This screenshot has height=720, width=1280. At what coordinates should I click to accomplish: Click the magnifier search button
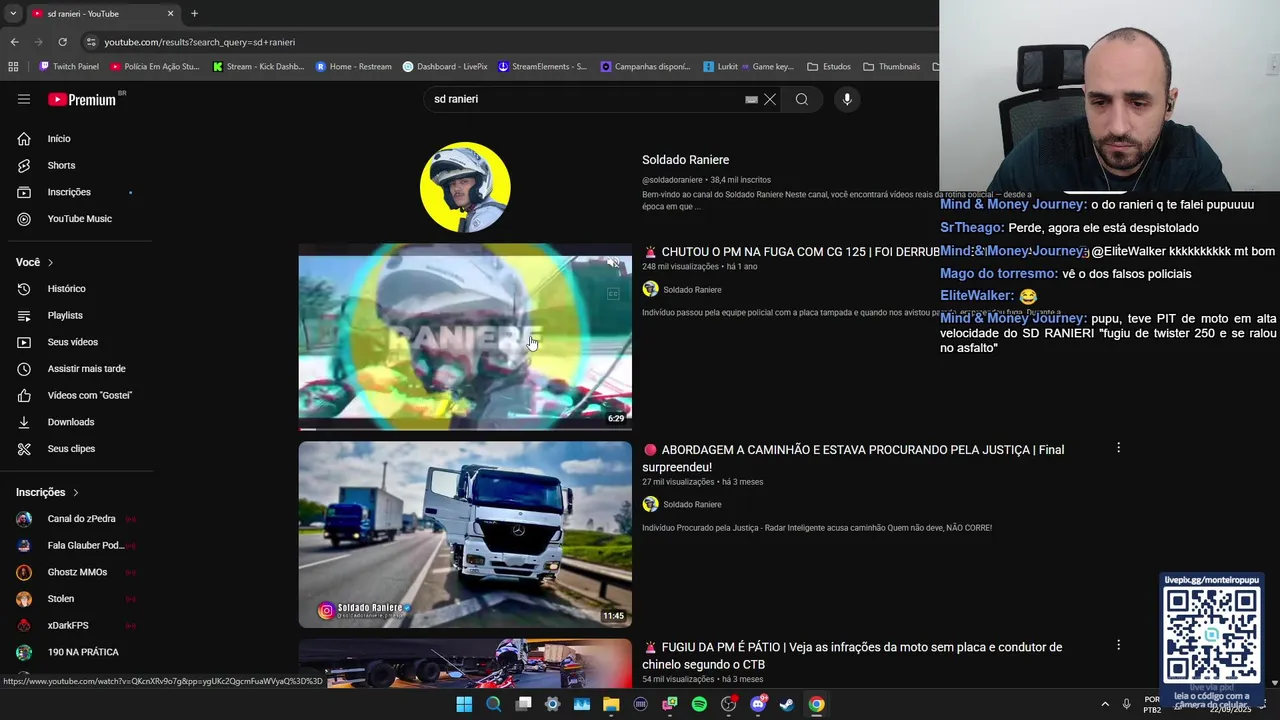[x=801, y=99]
